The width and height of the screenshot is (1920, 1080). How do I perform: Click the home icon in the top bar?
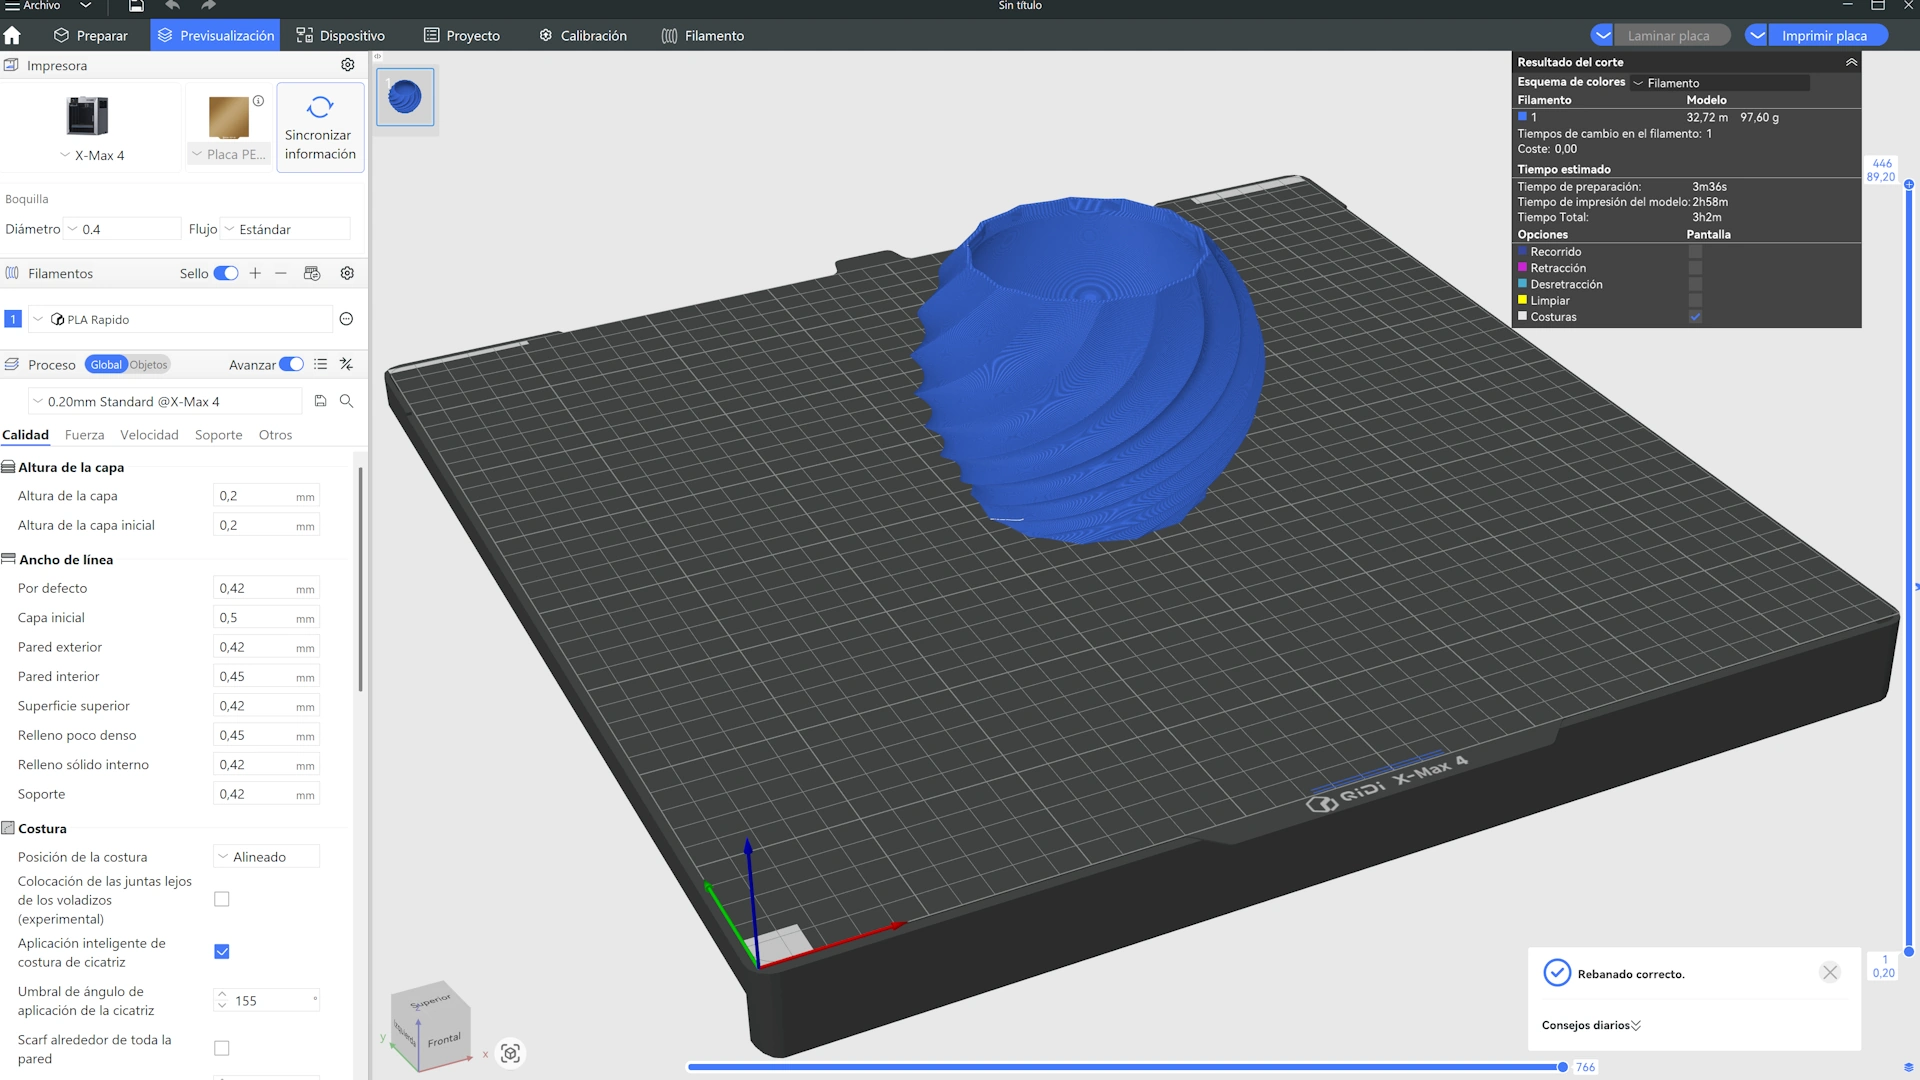coord(12,36)
